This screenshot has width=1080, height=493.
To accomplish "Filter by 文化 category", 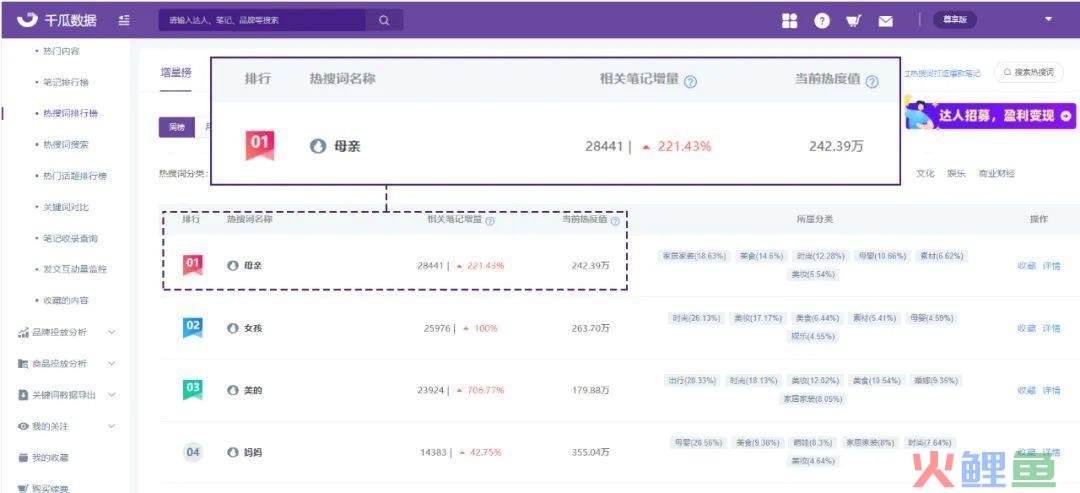I will [x=925, y=174].
